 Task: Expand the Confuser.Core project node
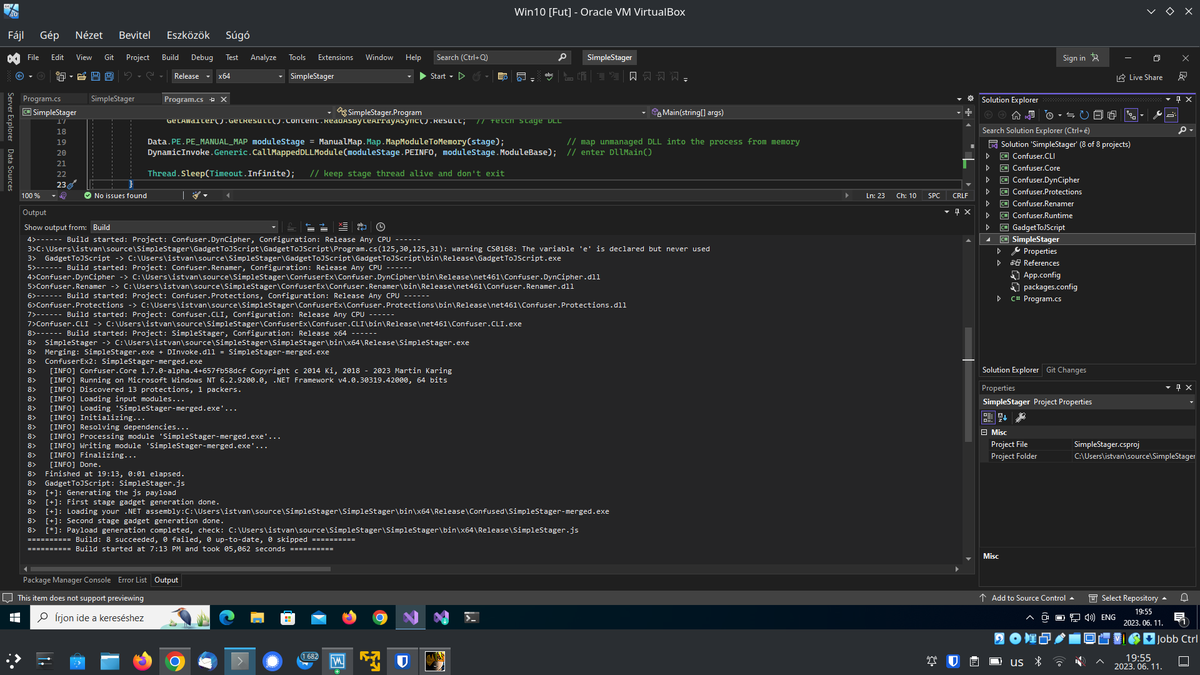click(x=989, y=168)
